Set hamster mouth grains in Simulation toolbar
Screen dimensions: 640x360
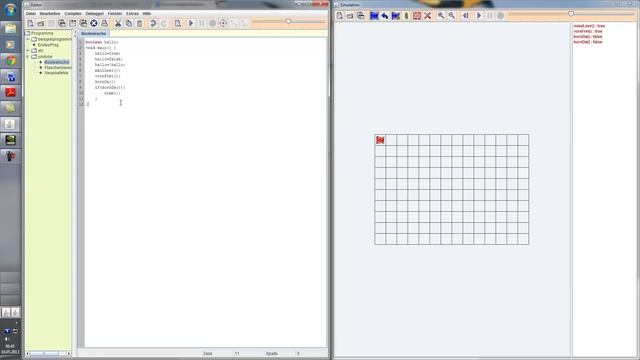tap(396, 16)
